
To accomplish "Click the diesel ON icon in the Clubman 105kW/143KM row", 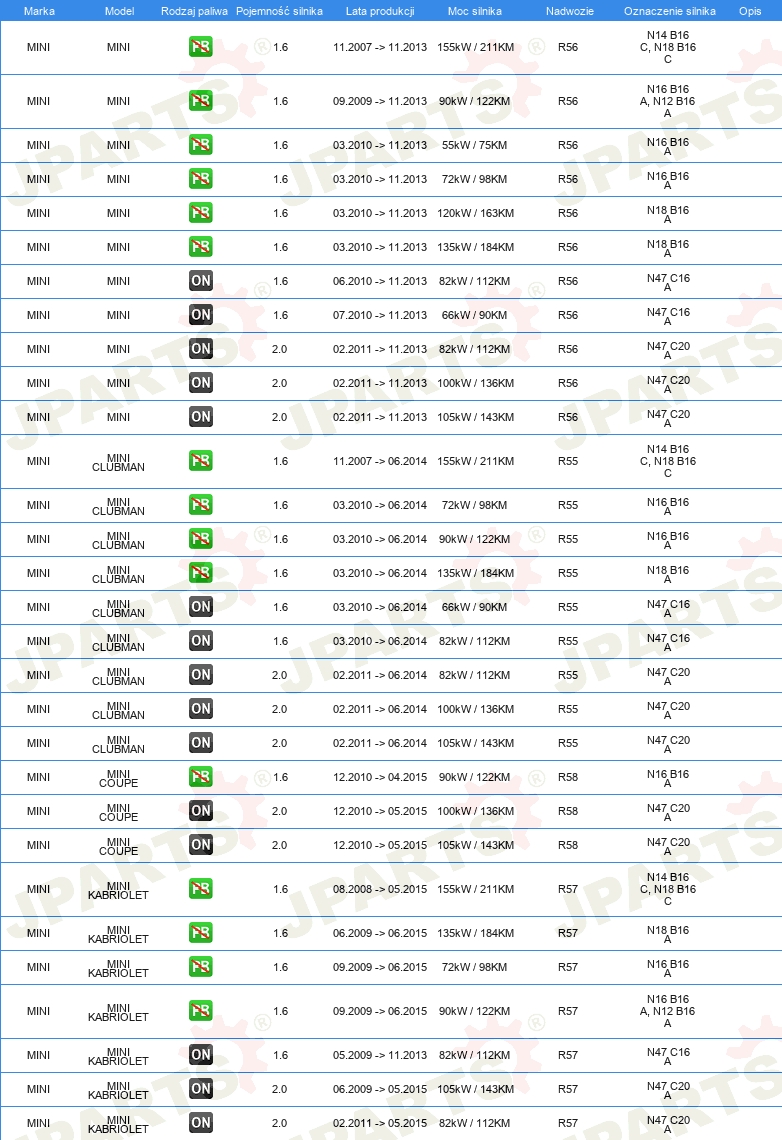I will pos(201,743).
